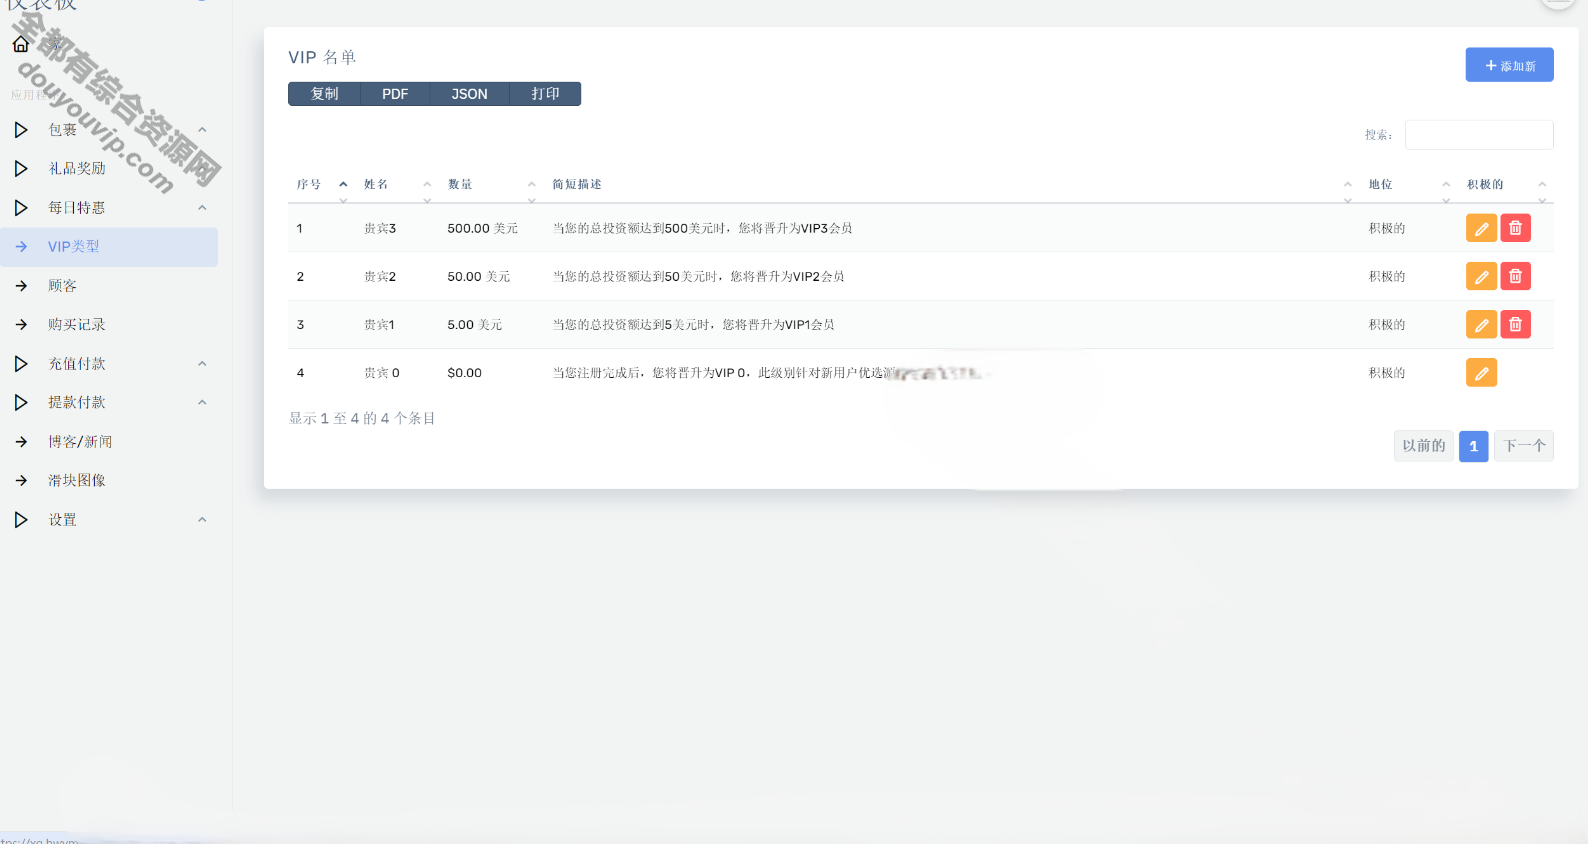Click the triangle icon beside 礼品奖励
1588x844 pixels.
click(21, 169)
